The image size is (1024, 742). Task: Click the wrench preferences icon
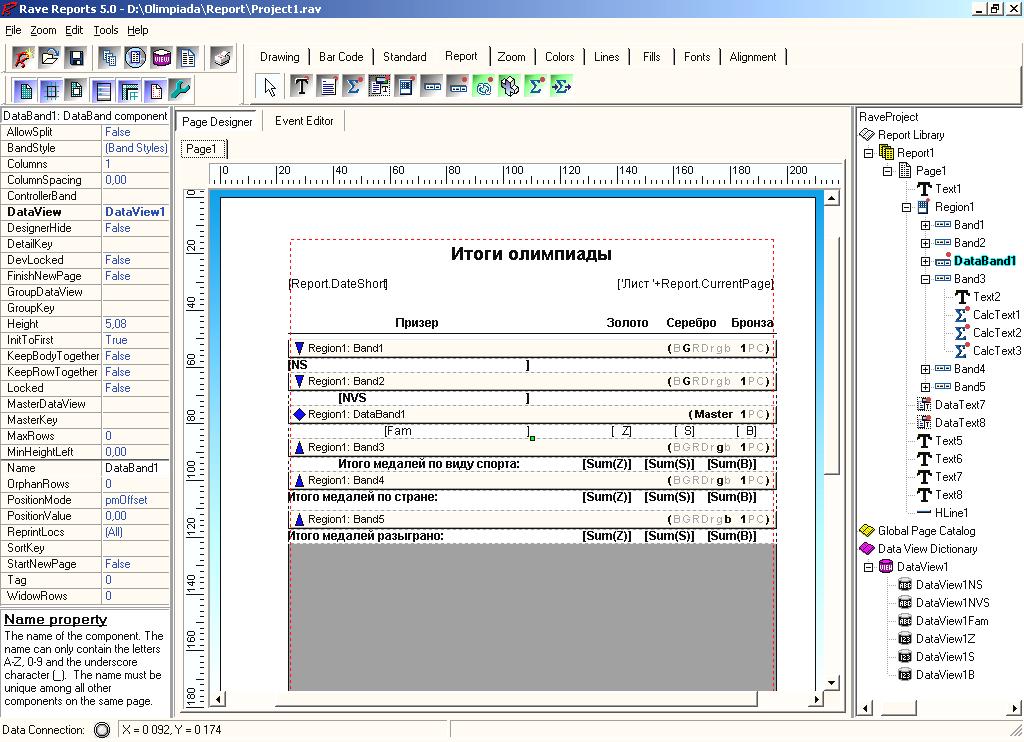180,90
